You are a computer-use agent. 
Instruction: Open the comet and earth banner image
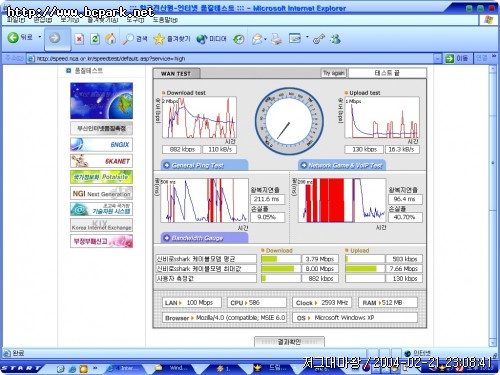pos(101,101)
